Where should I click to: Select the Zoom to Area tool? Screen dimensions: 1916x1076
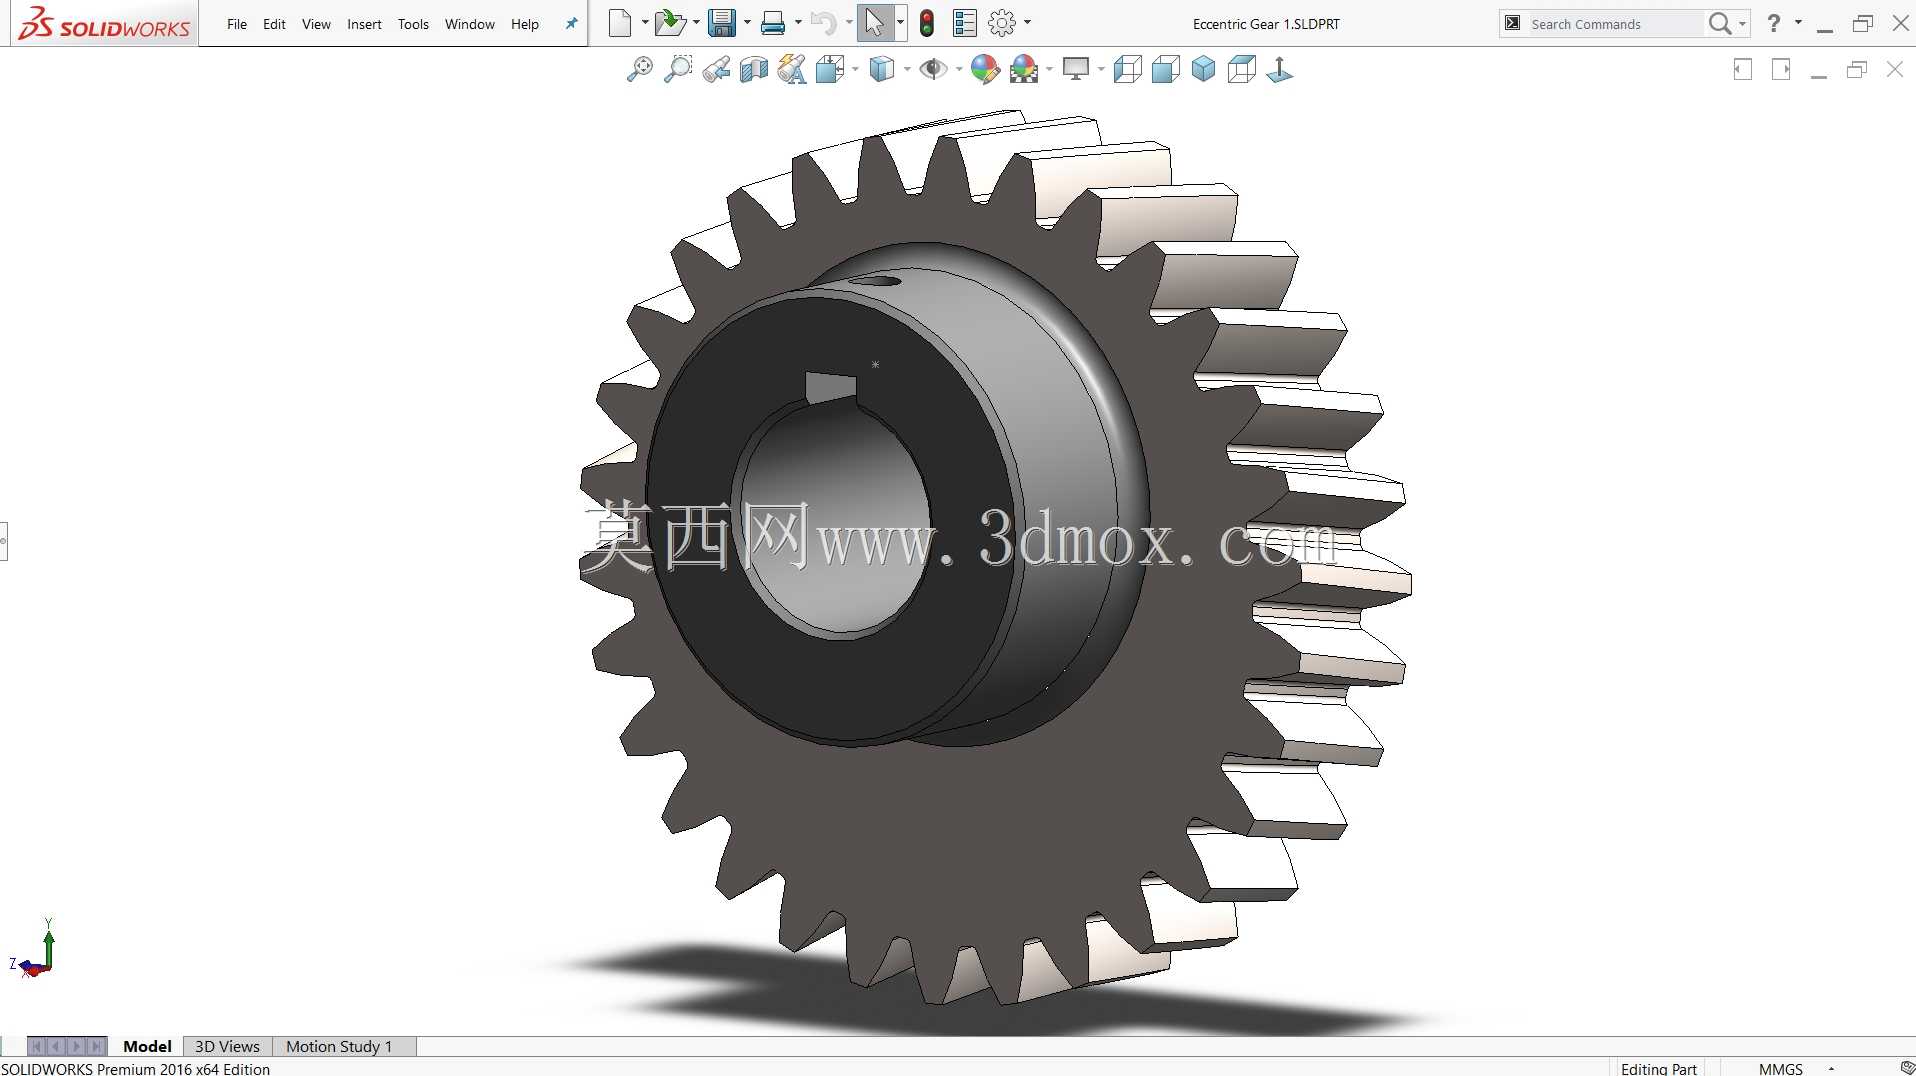678,69
